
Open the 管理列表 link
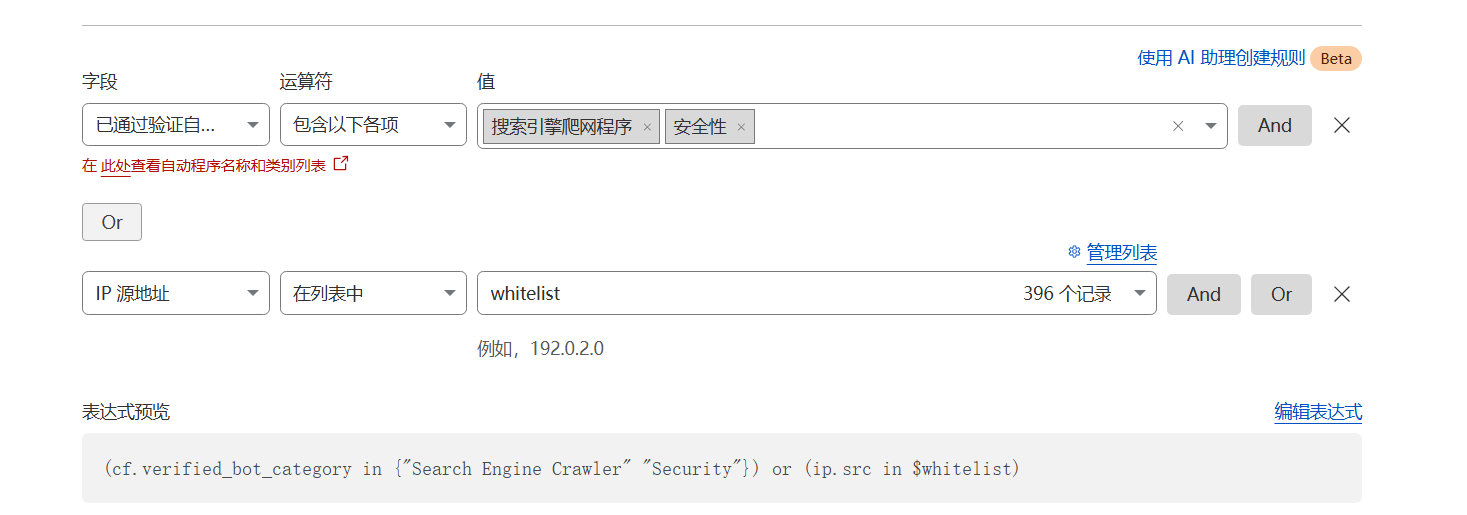1121,253
